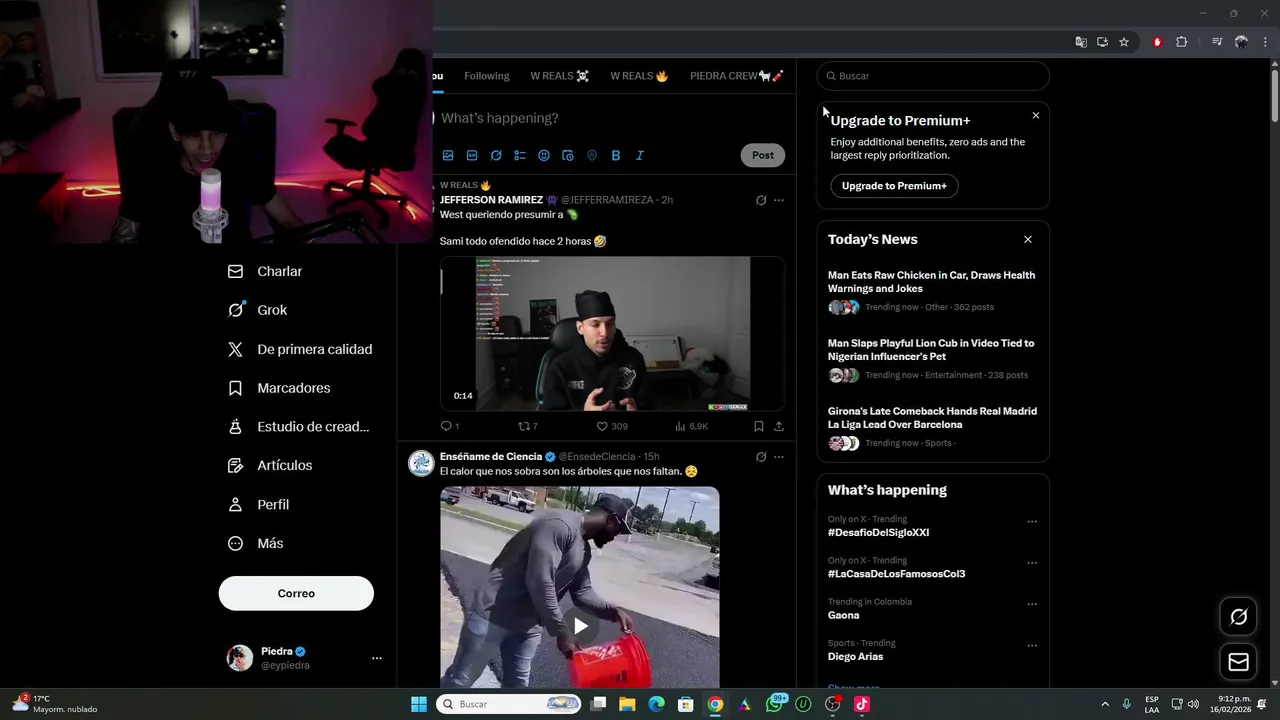The image size is (1280, 720).
Task: Open trend #DesafioDelSigloXXI
Action: (x=878, y=533)
